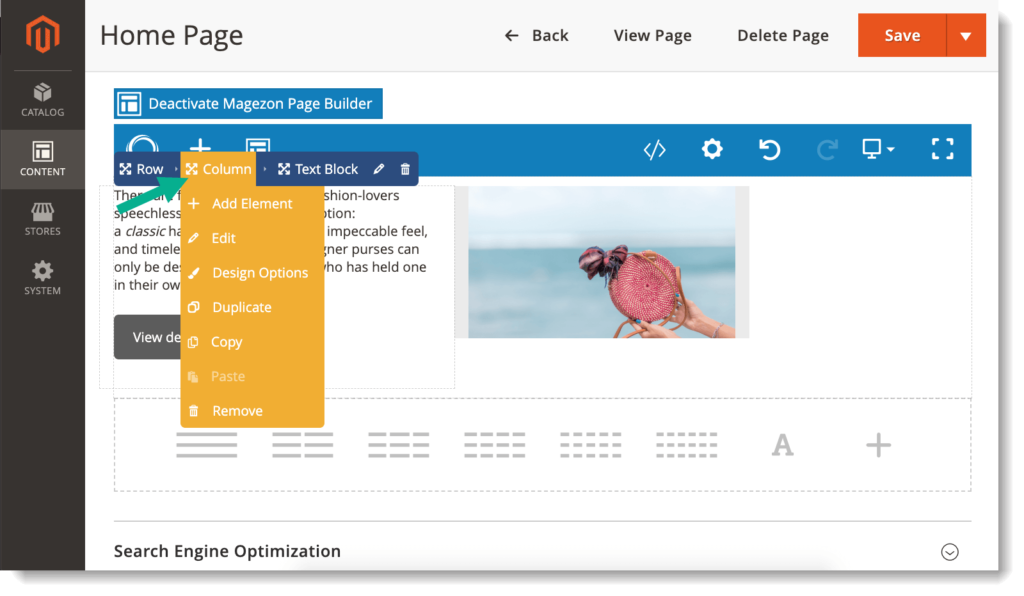Undo the last builder change
Screen dimensions: 1024x596
coord(769,149)
